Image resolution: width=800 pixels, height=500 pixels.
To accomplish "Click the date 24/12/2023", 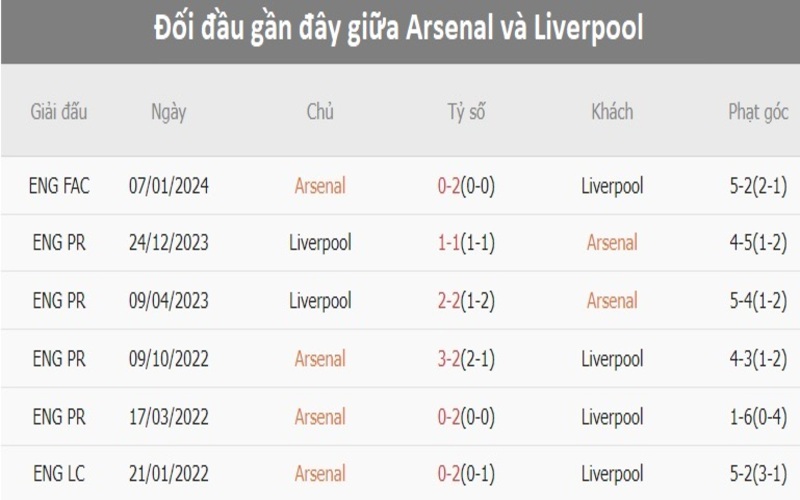I will click(169, 243).
